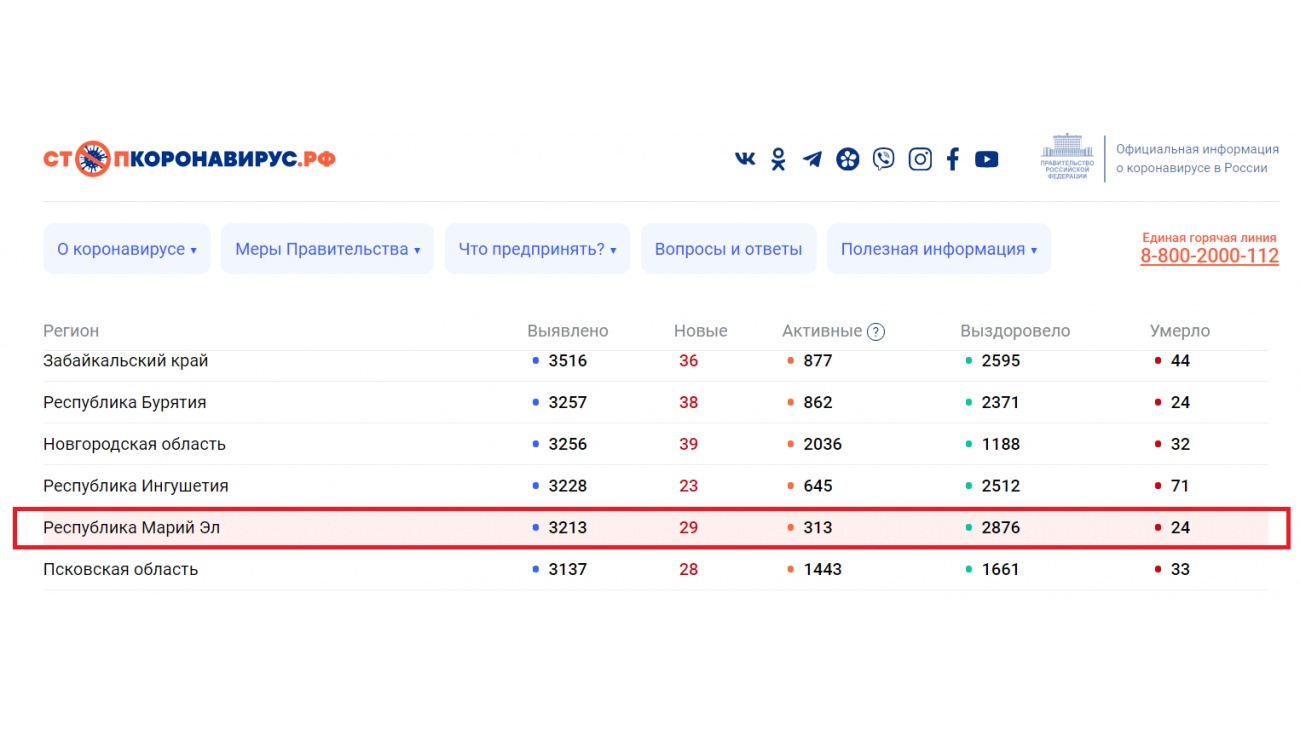Go to the стопкоронавирус.рф home logo
This screenshot has width=1300, height=733.
[189, 159]
